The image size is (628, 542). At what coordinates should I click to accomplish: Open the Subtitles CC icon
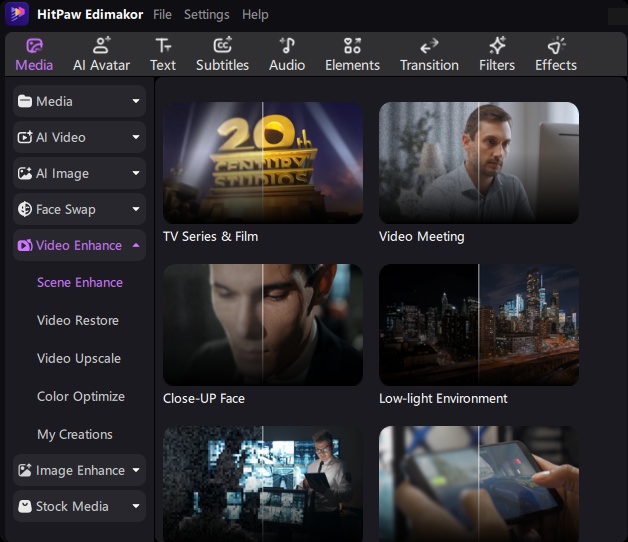pos(222,45)
